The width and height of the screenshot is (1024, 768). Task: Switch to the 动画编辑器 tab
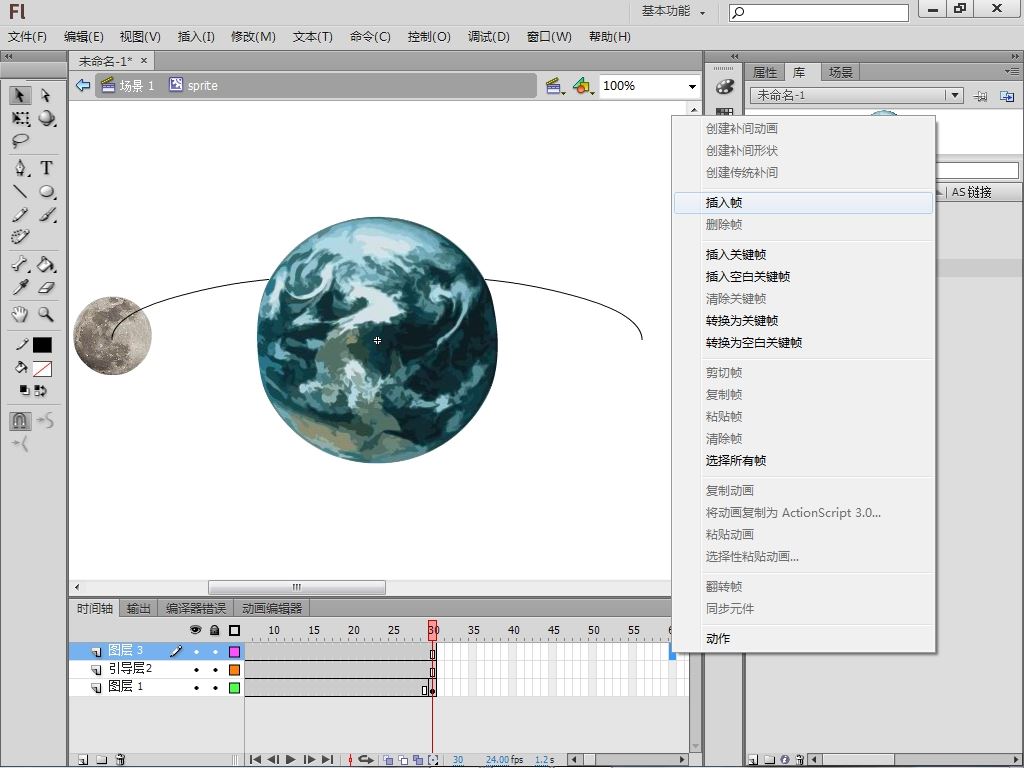(272, 609)
